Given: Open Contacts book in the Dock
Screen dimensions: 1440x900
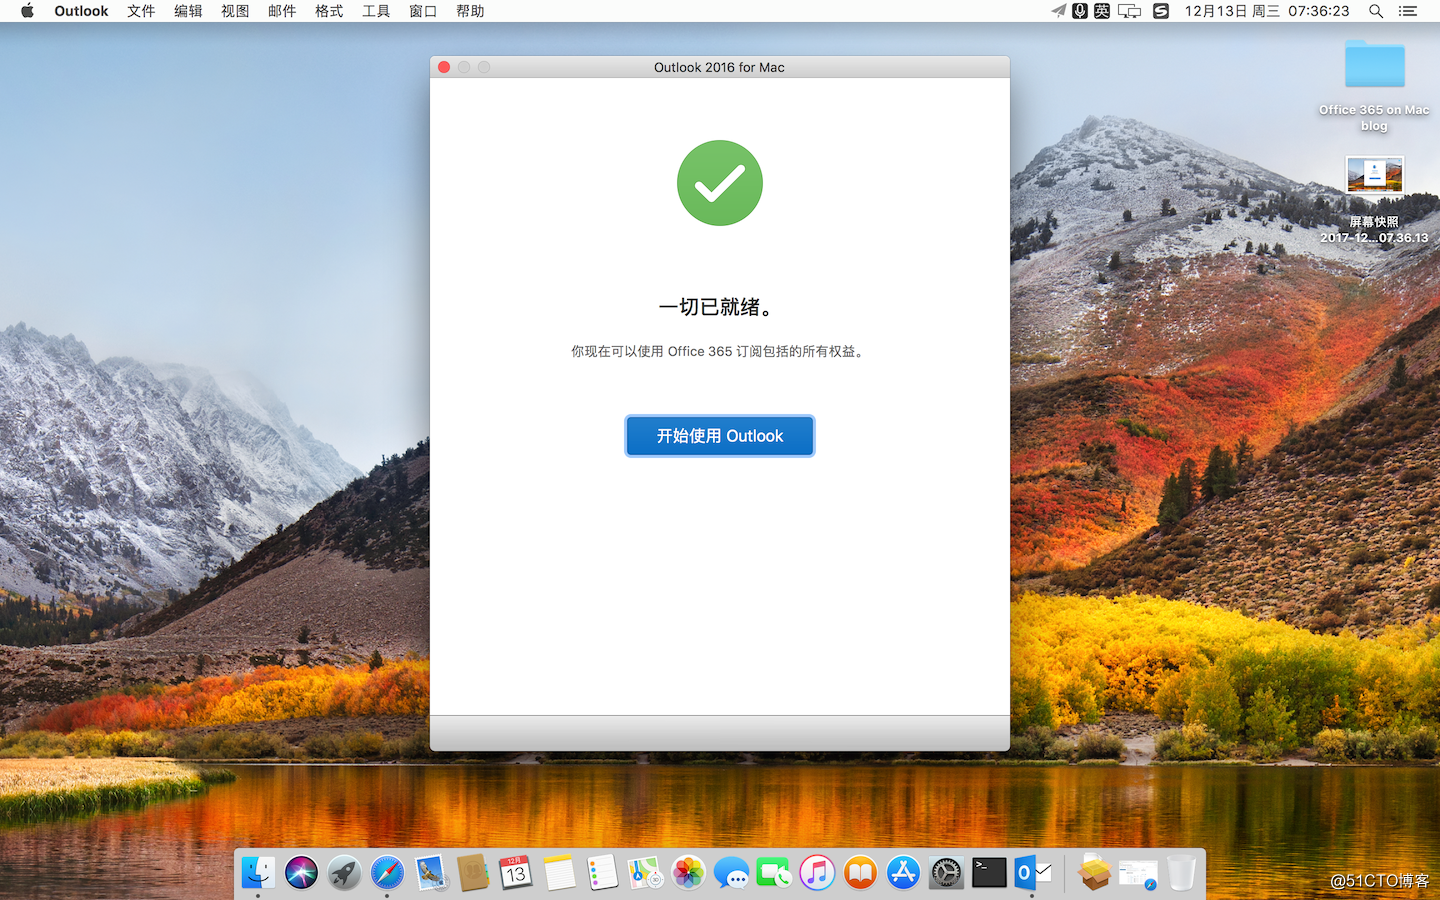Looking at the screenshot, I should pos(473,873).
